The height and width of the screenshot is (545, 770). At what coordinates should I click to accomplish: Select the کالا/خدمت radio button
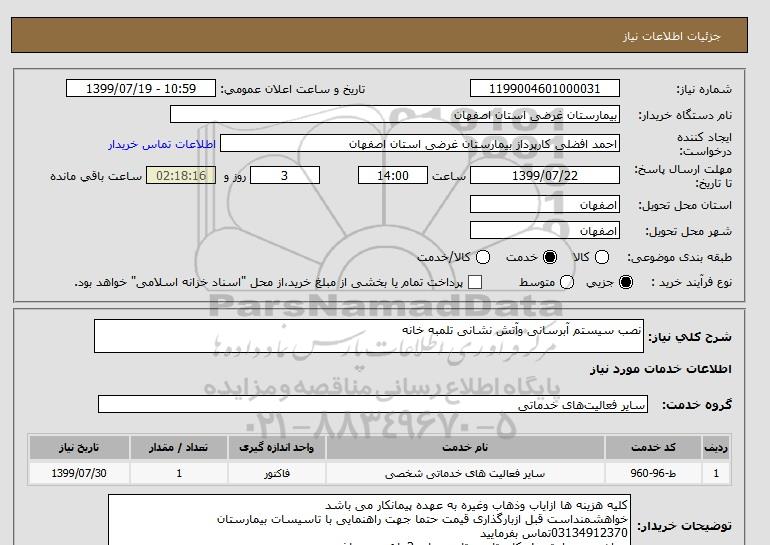(483, 257)
